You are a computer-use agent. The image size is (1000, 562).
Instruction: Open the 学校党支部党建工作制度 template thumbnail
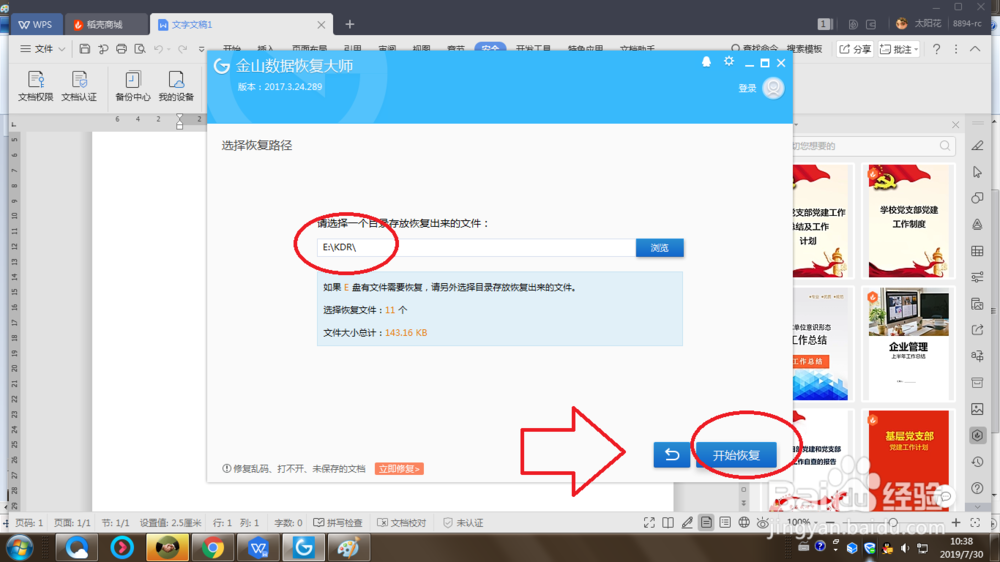[908, 221]
